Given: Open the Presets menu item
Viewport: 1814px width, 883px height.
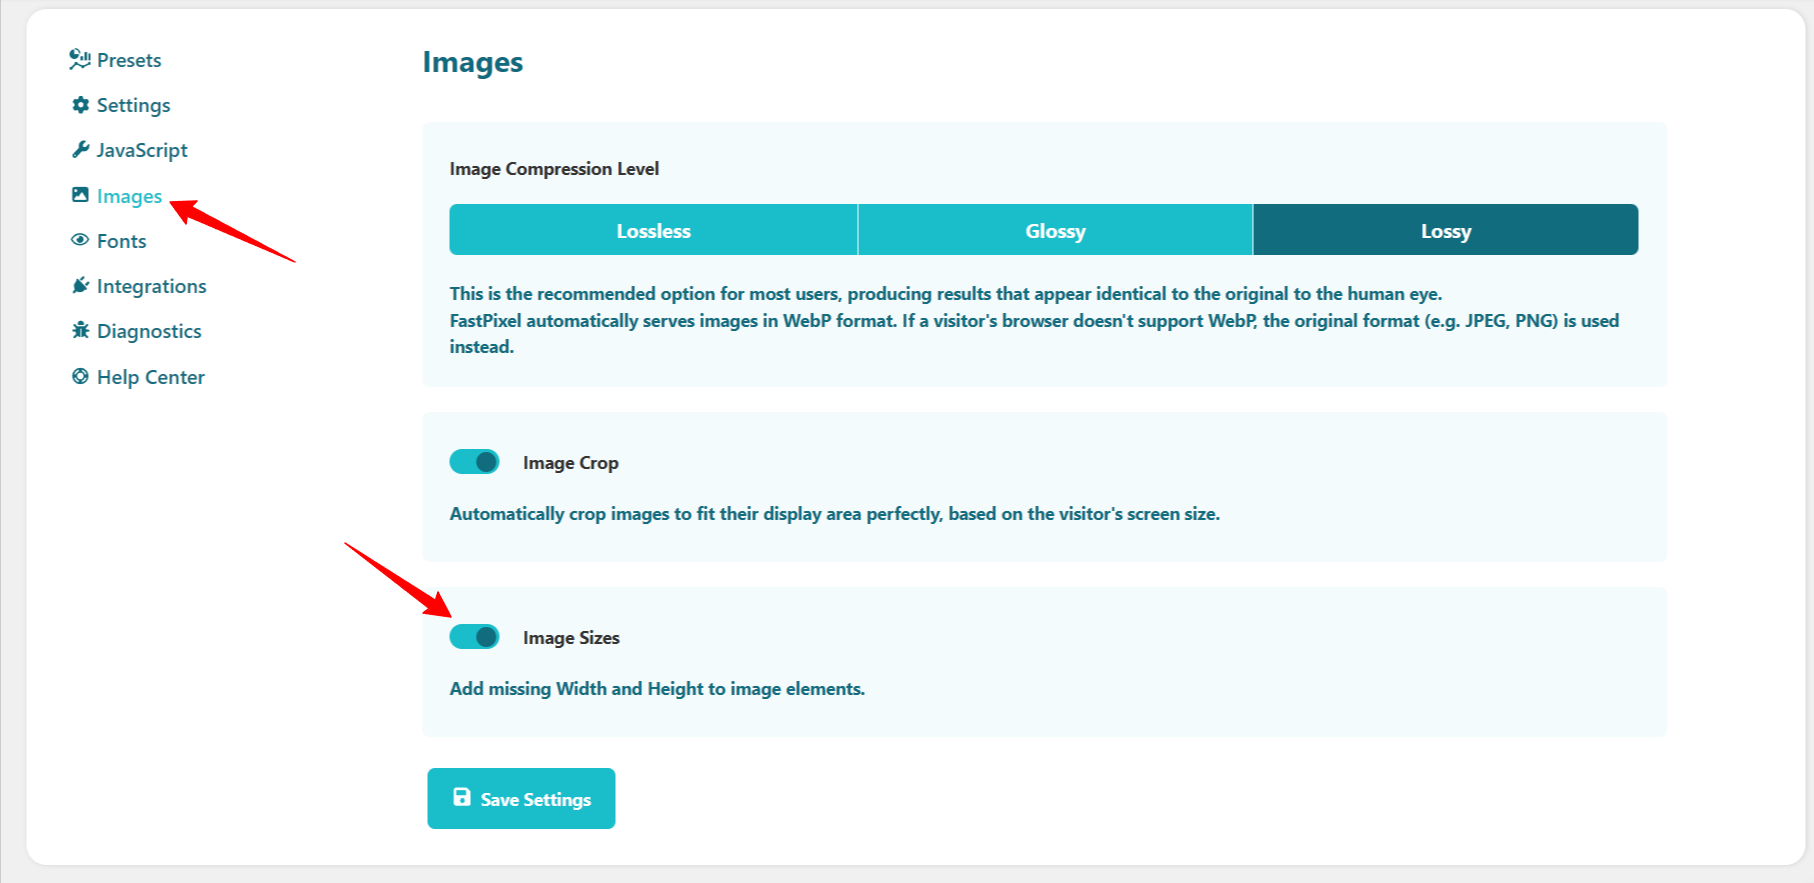Looking at the screenshot, I should point(129,60).
